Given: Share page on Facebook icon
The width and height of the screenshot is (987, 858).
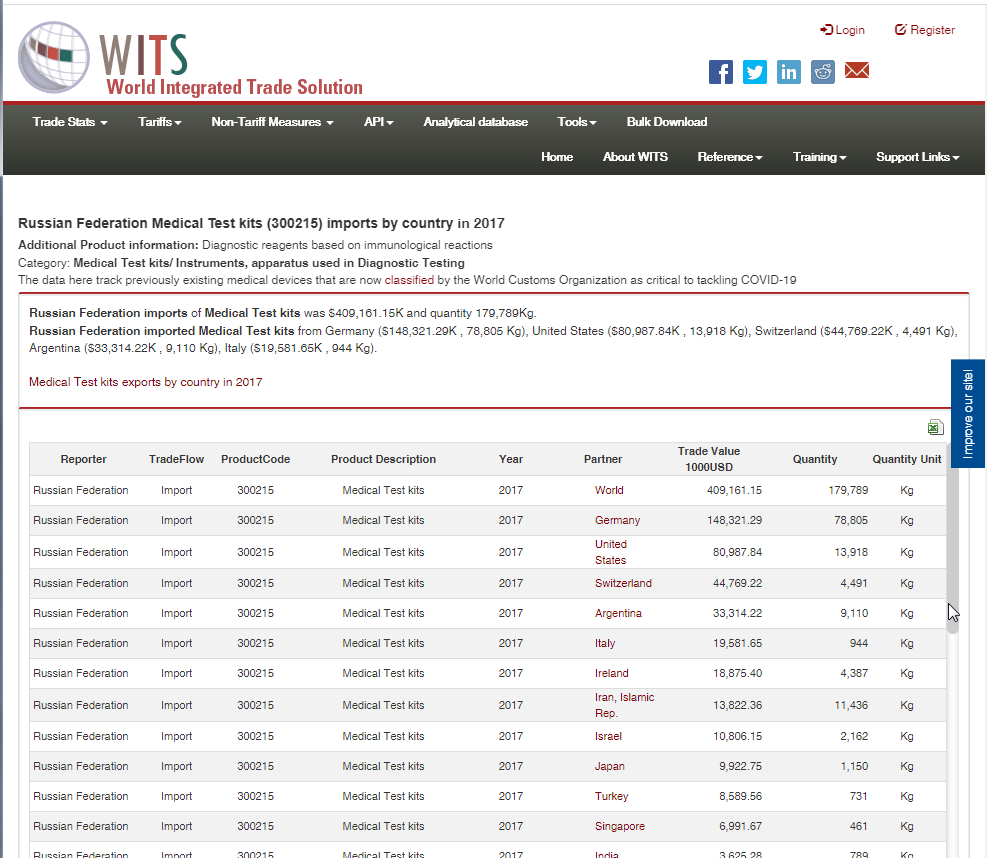Looking at the screenshot, I should pos(721,72).
